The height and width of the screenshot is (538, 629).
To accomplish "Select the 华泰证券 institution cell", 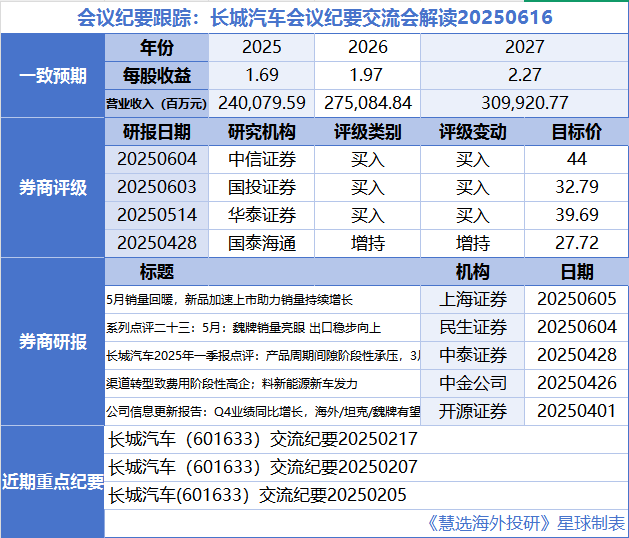I will point(262,215).
